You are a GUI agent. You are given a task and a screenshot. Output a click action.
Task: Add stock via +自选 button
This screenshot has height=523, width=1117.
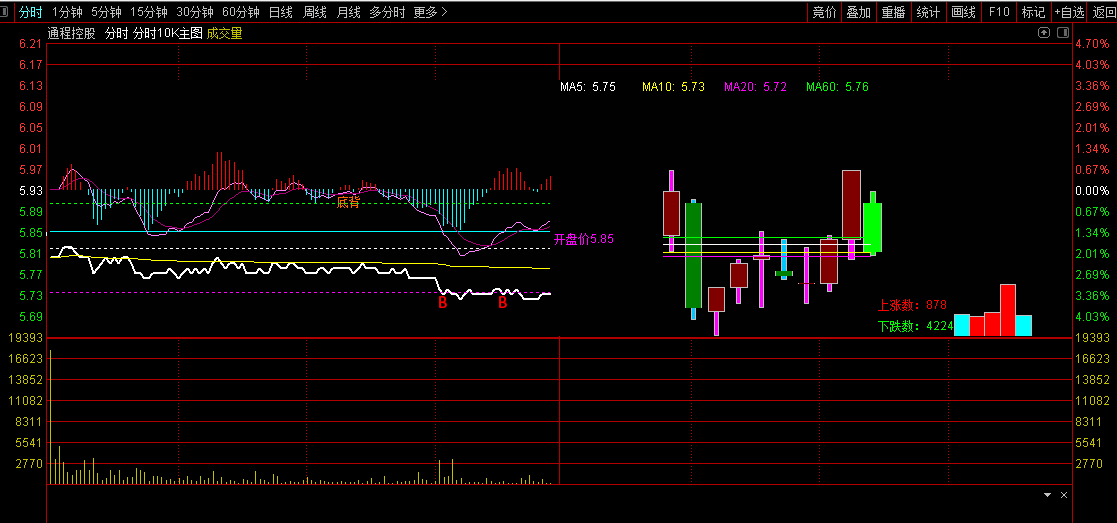pos(1069,11)
